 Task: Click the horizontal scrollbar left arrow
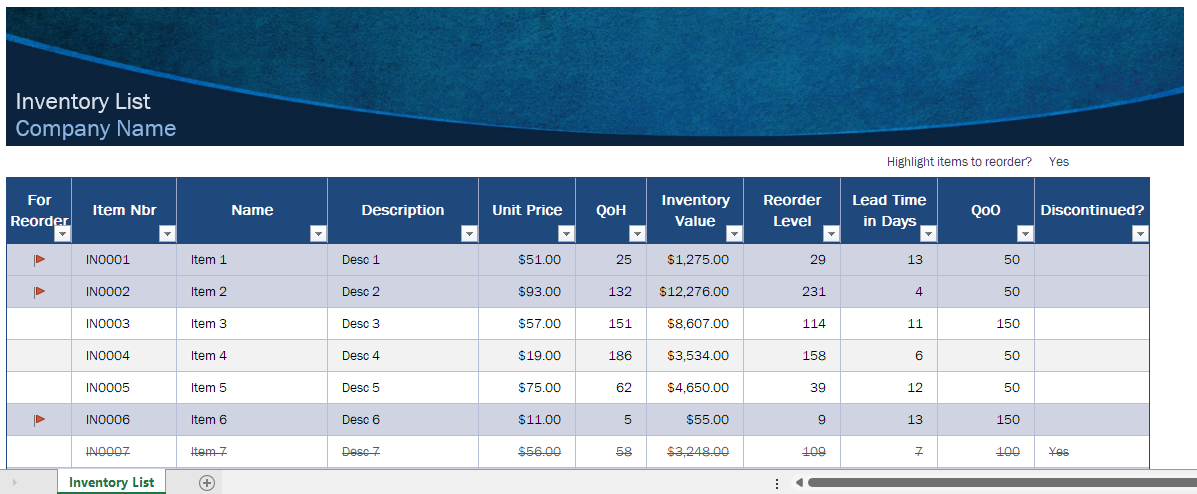pyautogui.click(x=799, y=483)
